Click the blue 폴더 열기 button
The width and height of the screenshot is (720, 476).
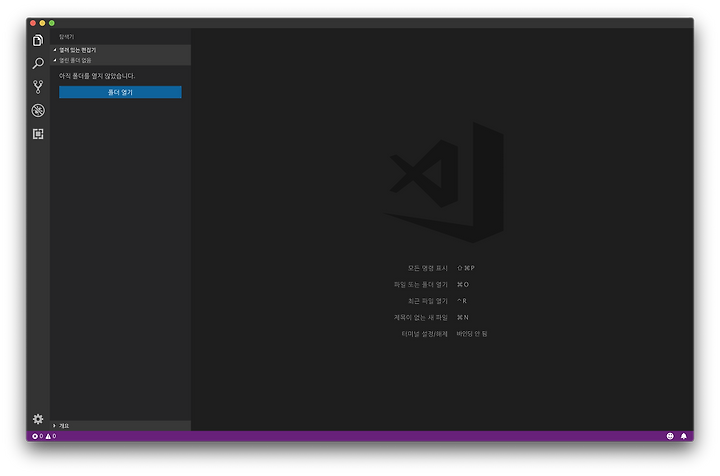coord(120,92)
